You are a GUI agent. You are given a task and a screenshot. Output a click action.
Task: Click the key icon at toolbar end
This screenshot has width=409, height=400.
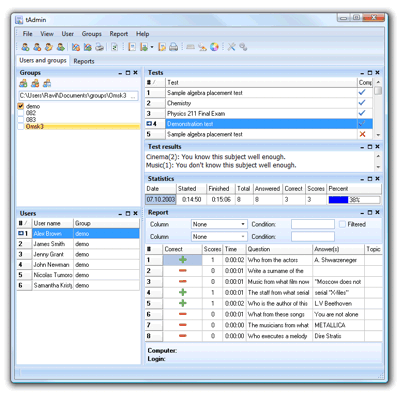point(243,47)
